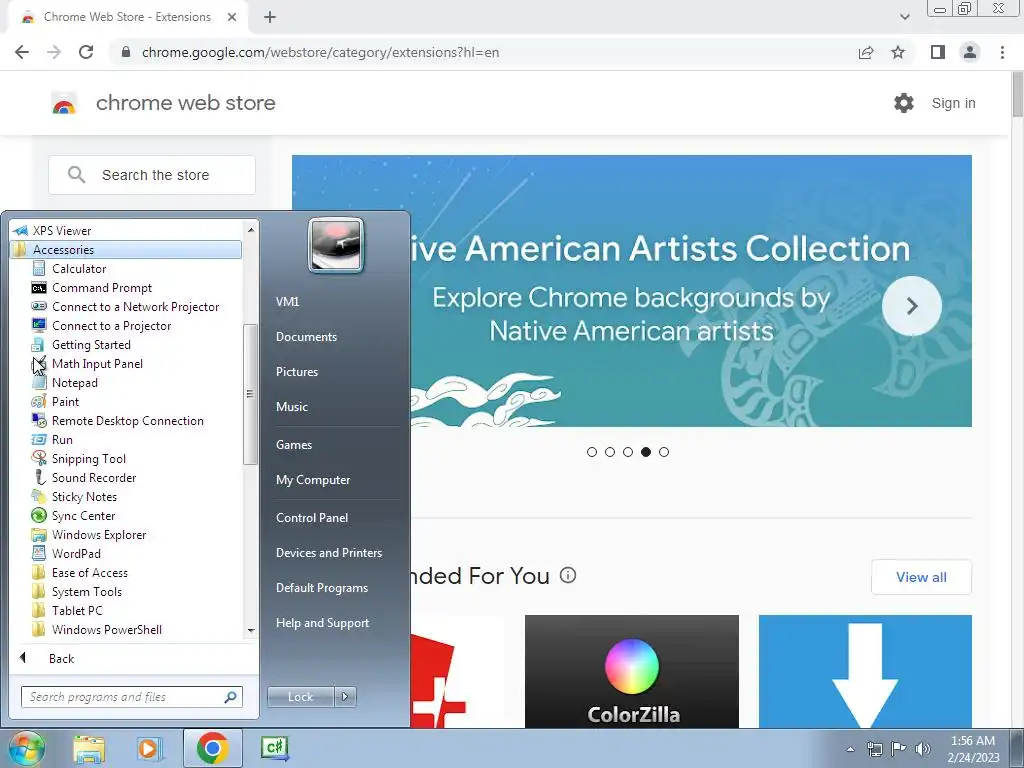The width and height of the screenshot is (1024, 768).
Task: Open Getting Started
Action: (91, 344)
